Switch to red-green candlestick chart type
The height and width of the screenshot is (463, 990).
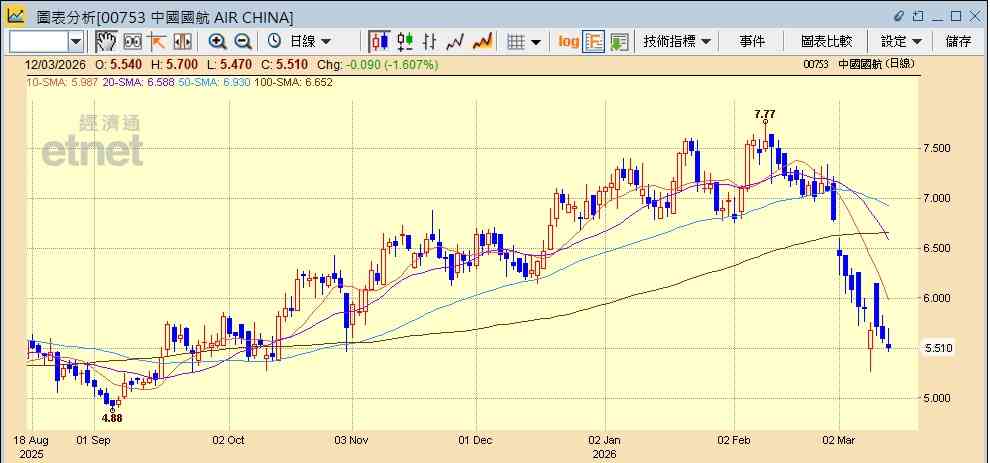tap(405, 42)
